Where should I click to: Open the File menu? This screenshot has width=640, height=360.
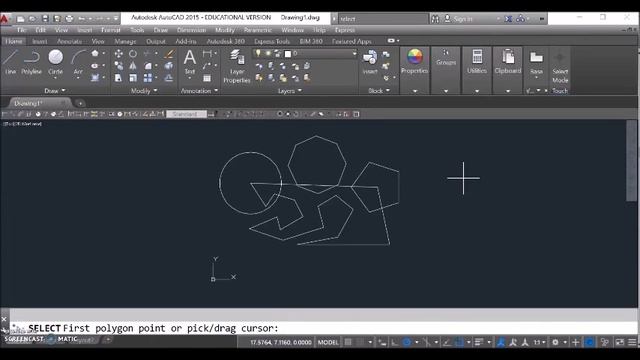(21, 30)
